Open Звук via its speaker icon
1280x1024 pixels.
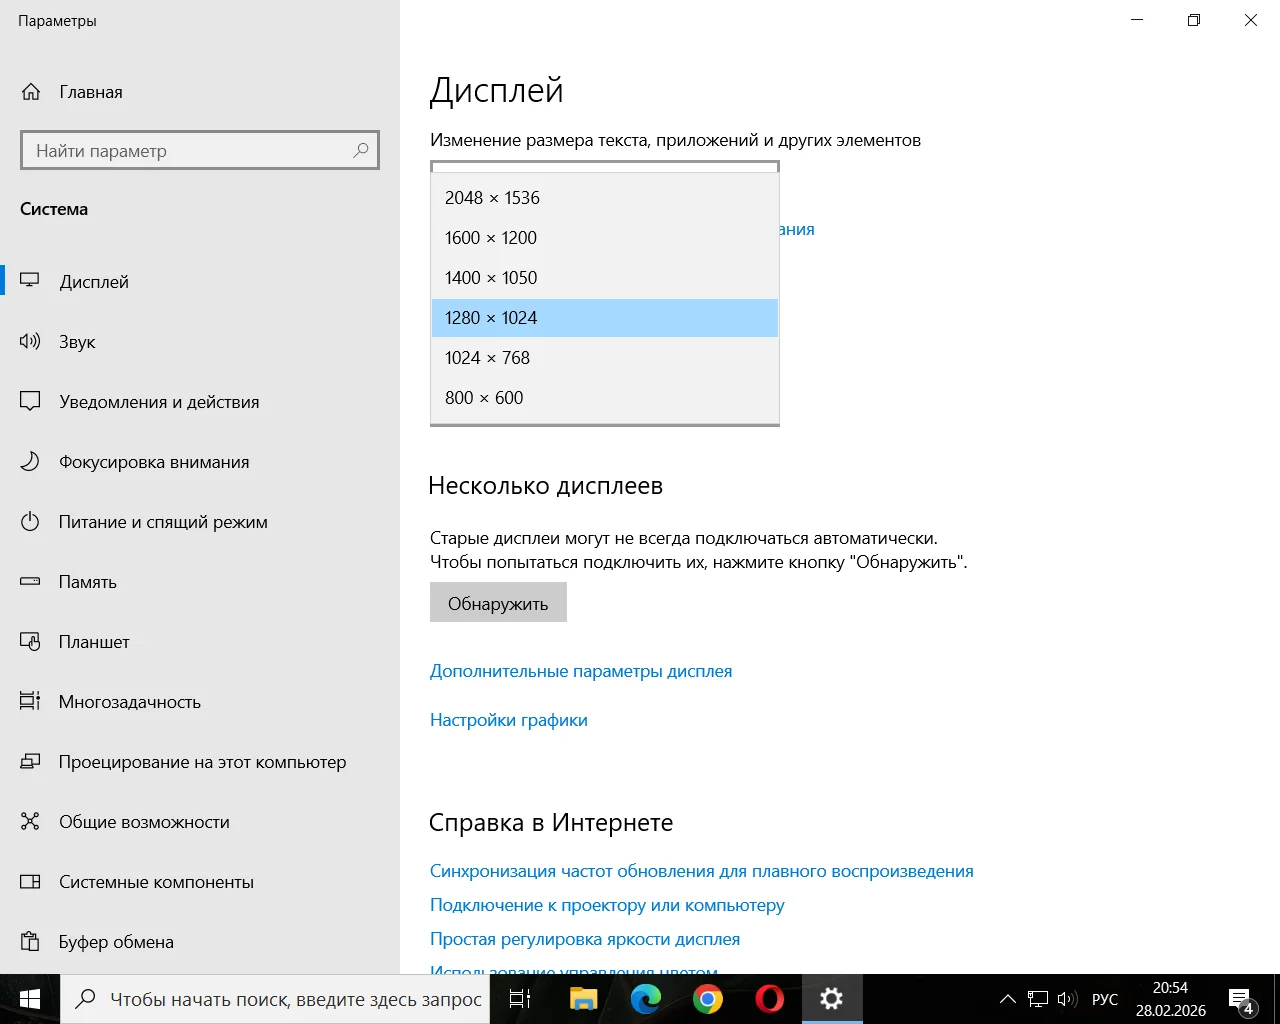pyautogui.click(x=30, y=341)
